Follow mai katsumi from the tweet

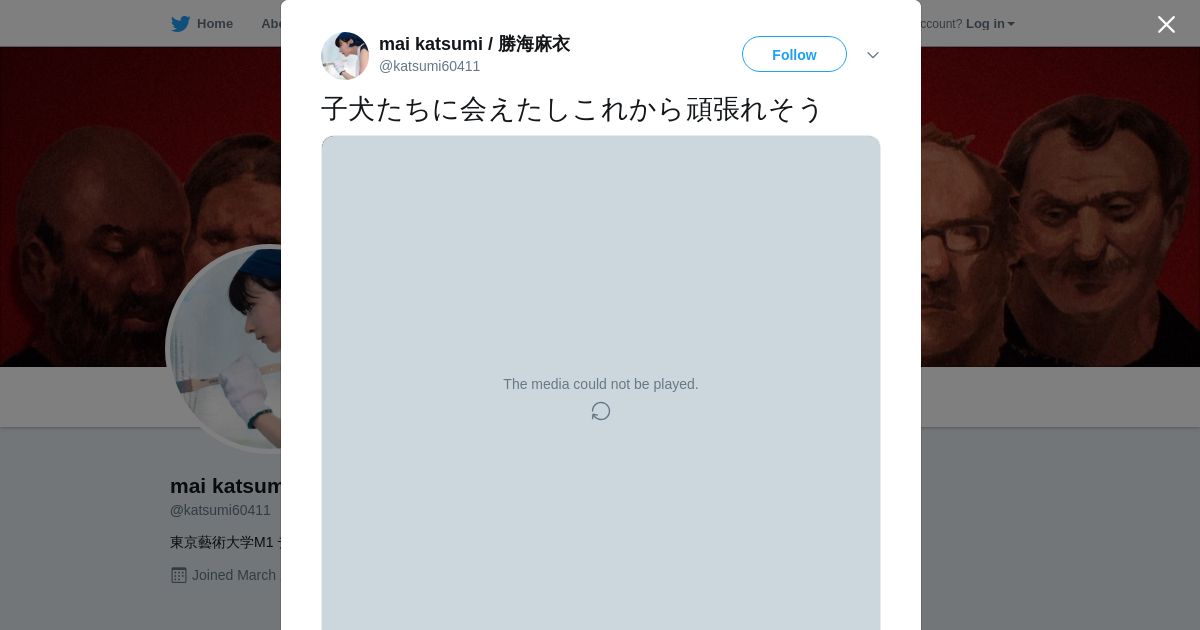[x=794, y=54]
